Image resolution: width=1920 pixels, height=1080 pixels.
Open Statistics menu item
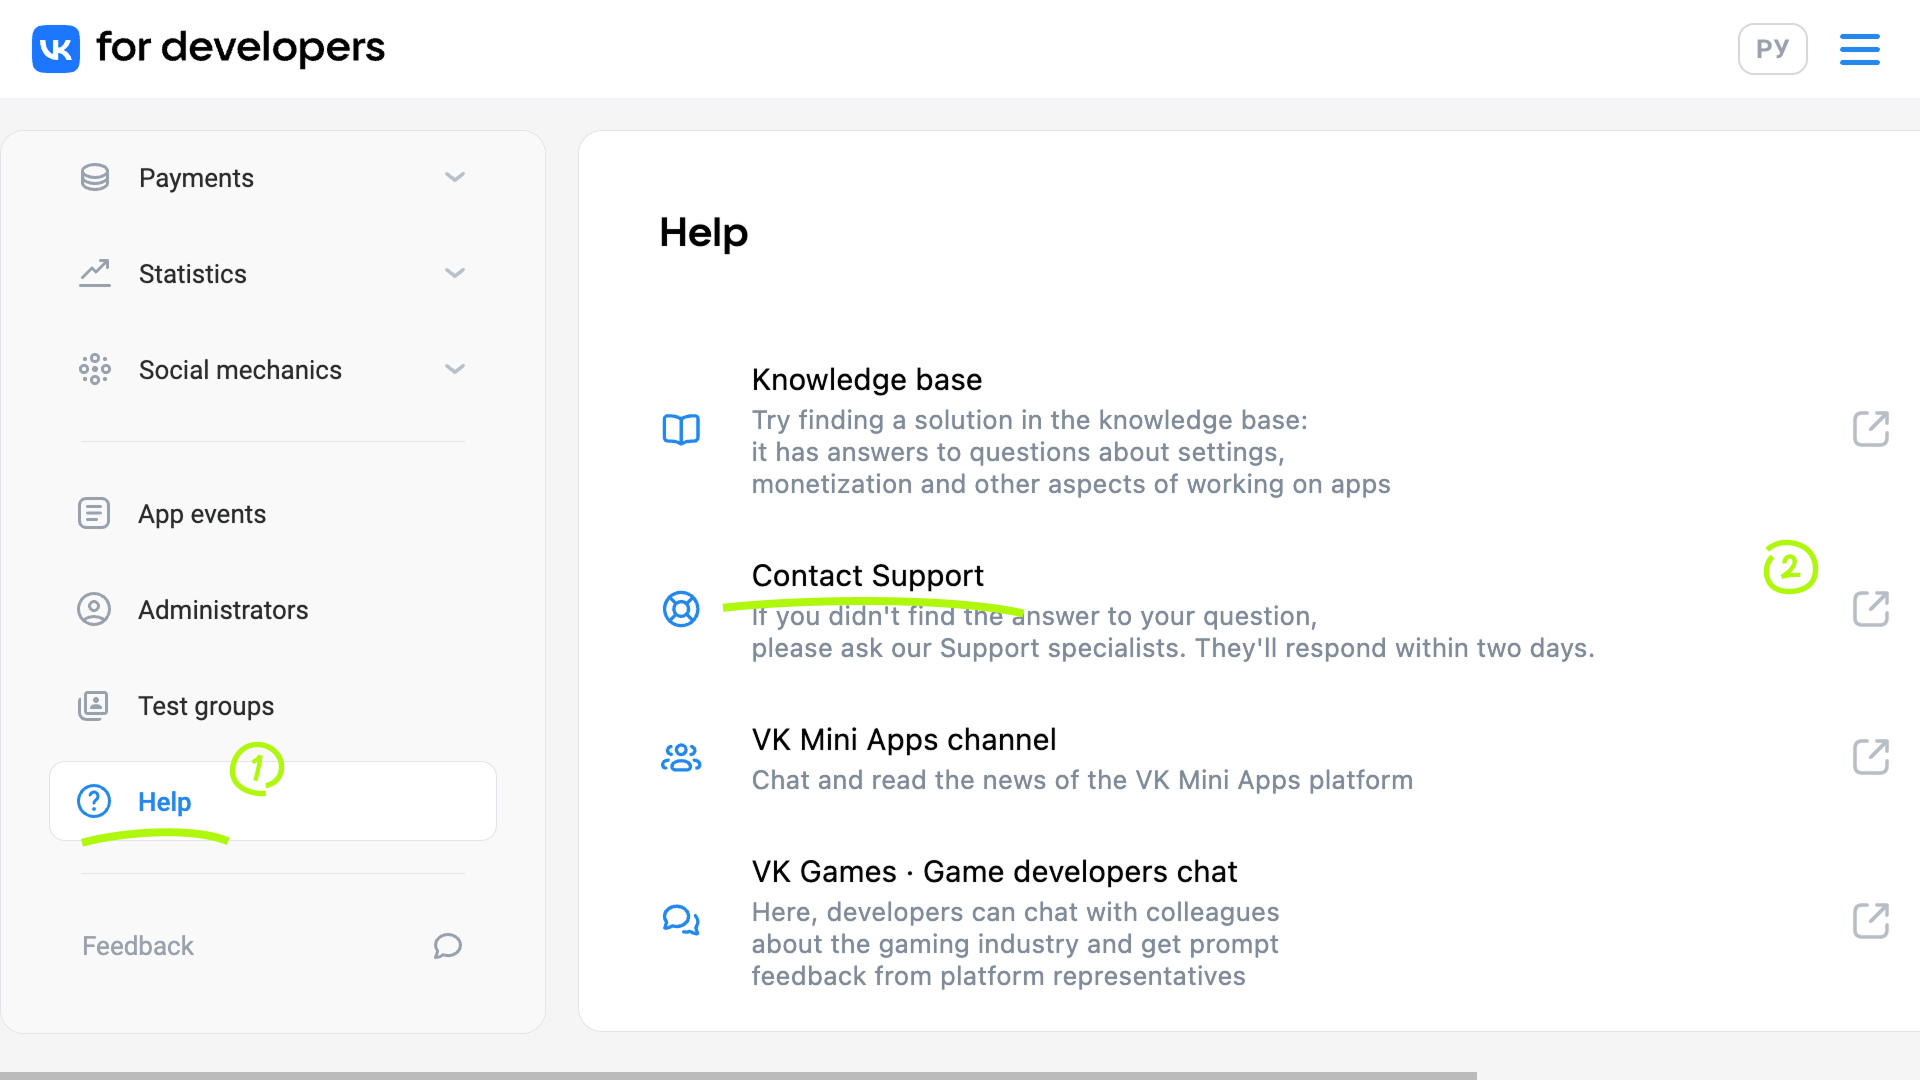pos(192,273)
